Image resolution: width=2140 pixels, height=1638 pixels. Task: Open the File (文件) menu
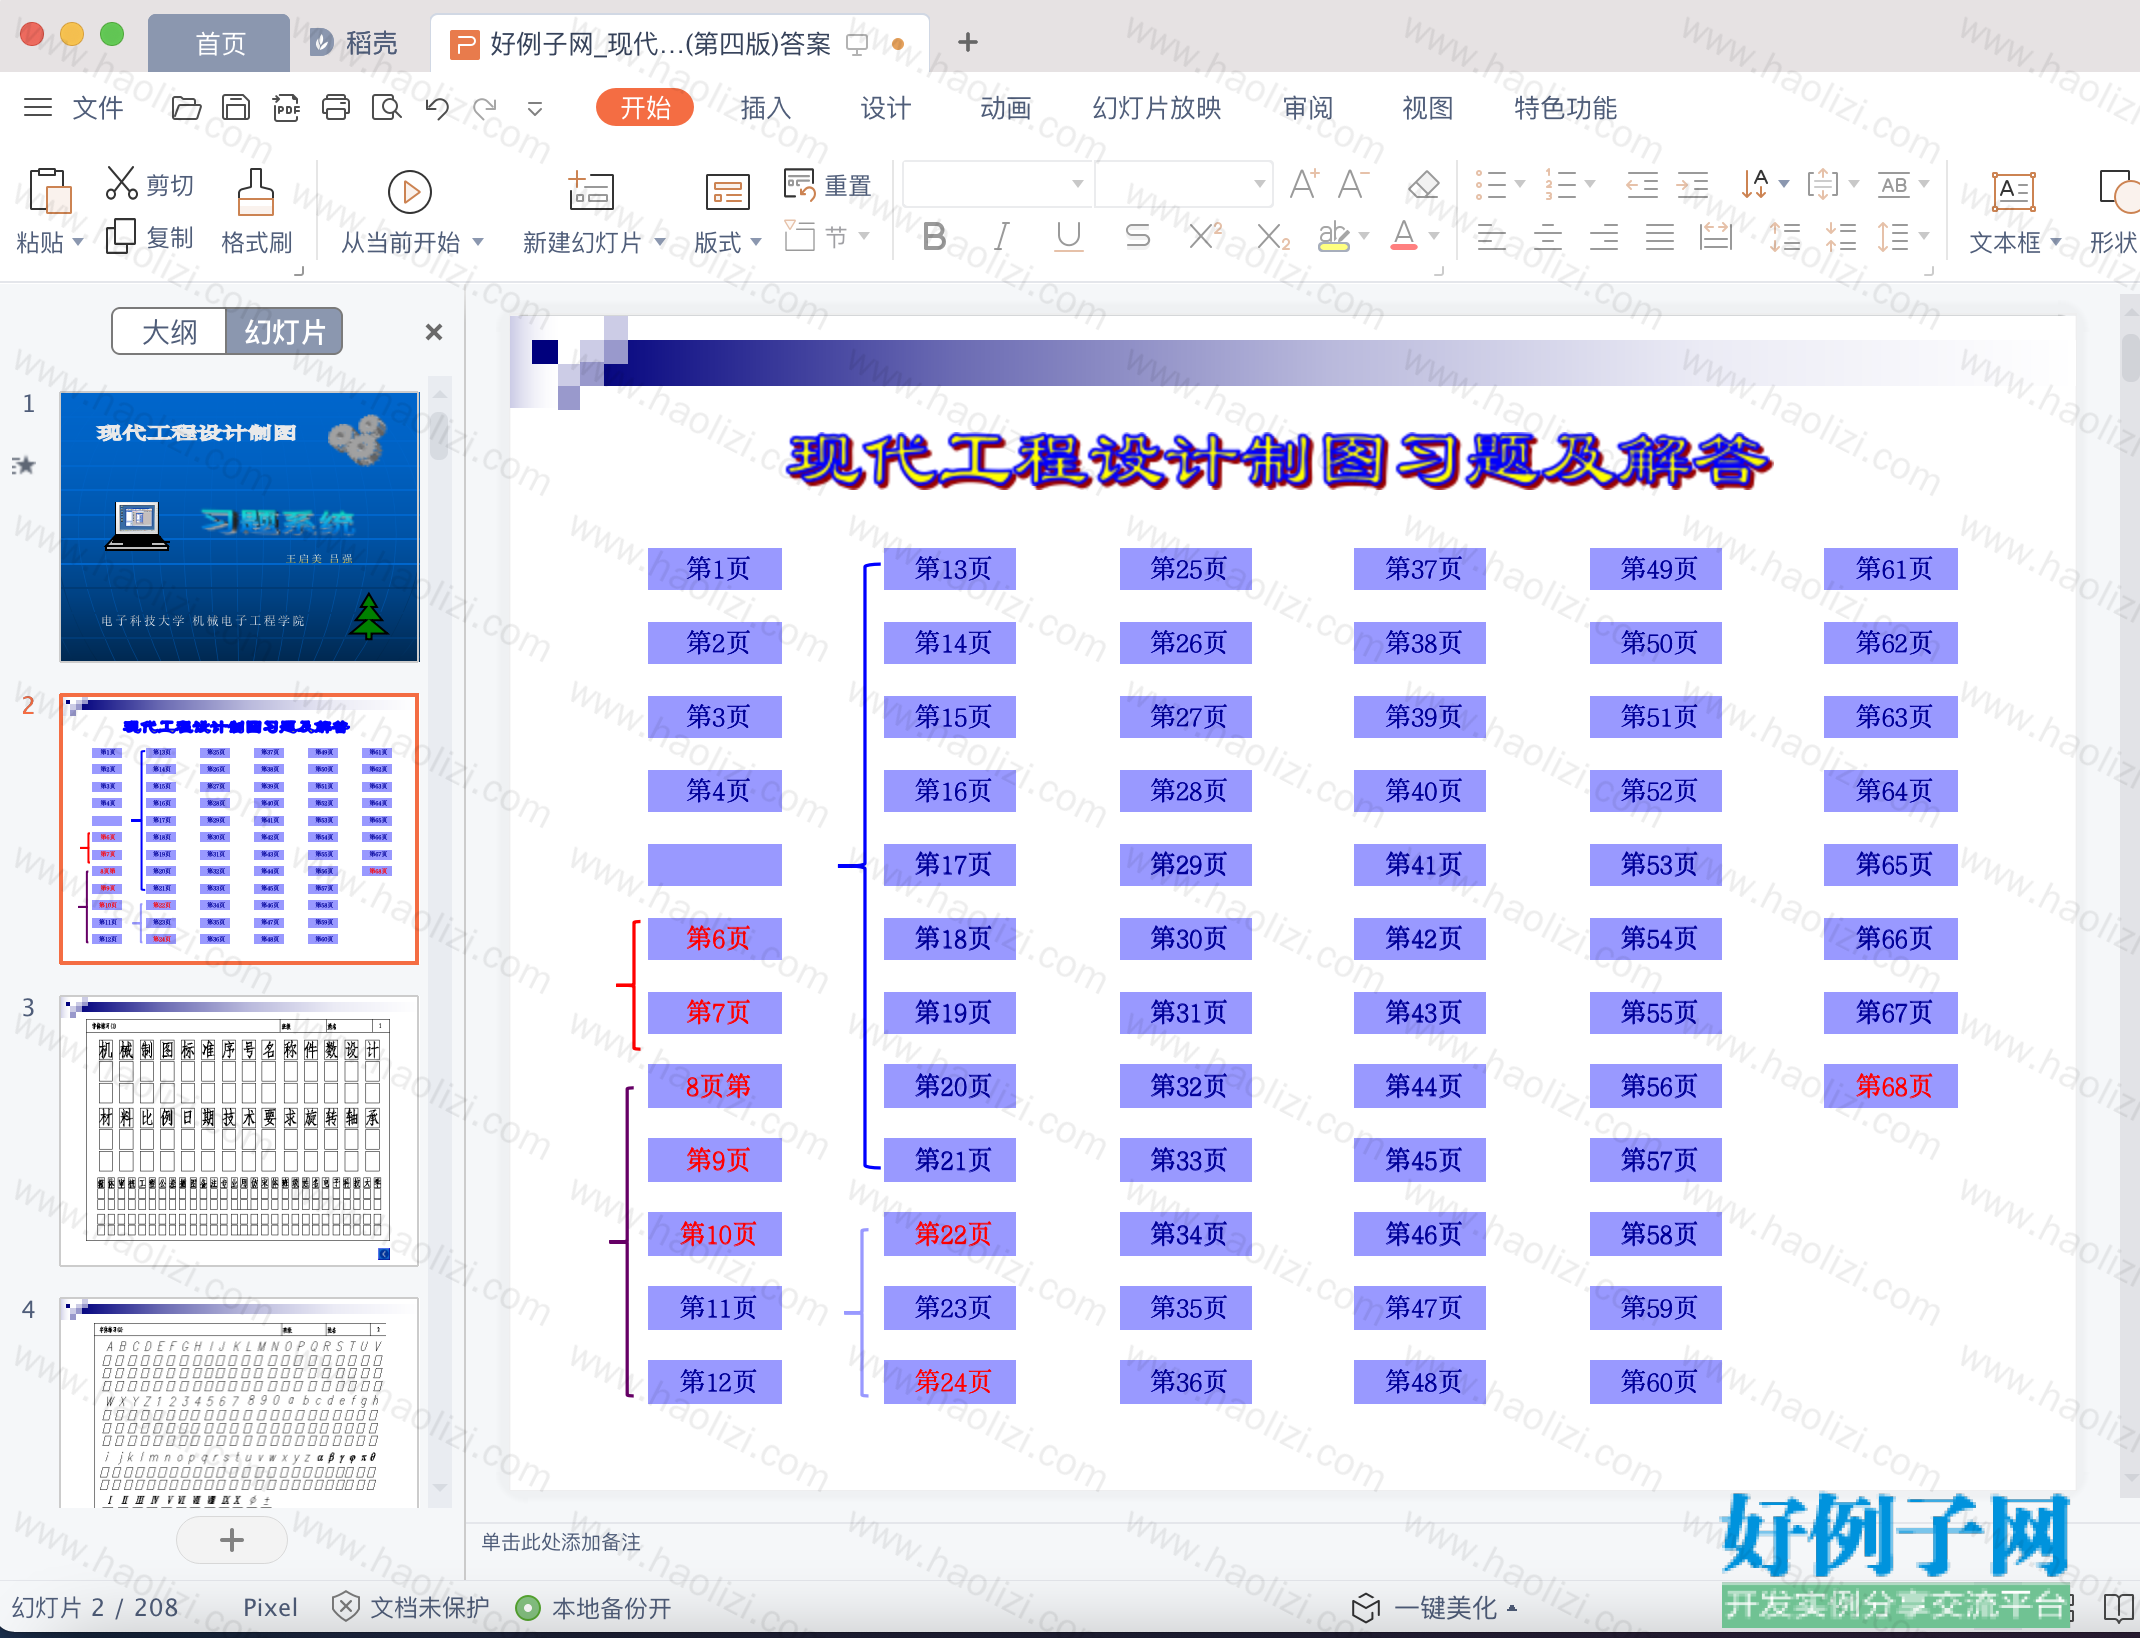pyautogui.click(x=98, y=108)
